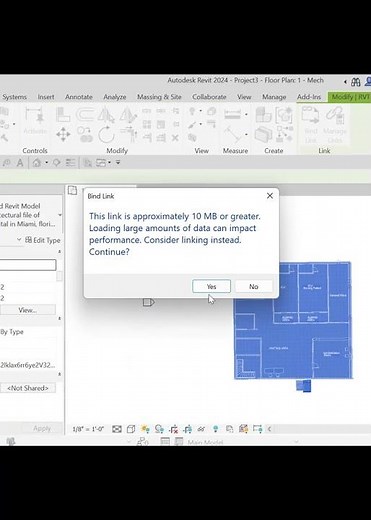
Task: Click the Activate Controls tool
Action: pyautogui.click(x=35, y=120)
